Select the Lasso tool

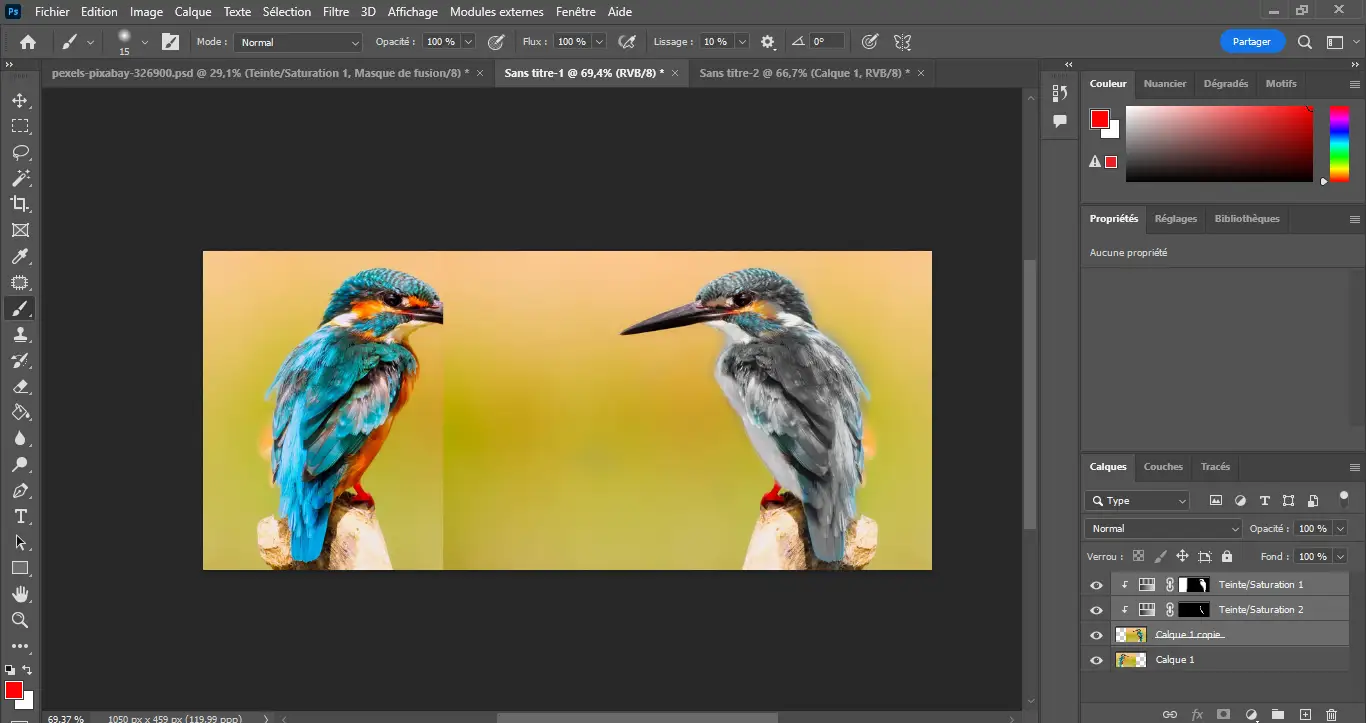pyautogui.click(x=20, y=152)
